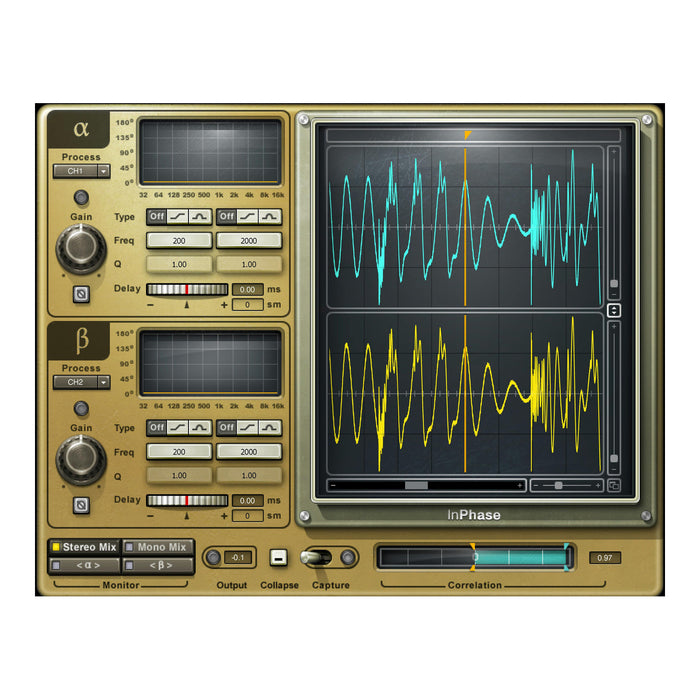Screen dimensions: 700x700
Task: Select shelf filter type for beta band two
Action: click(x=248, y=428)
